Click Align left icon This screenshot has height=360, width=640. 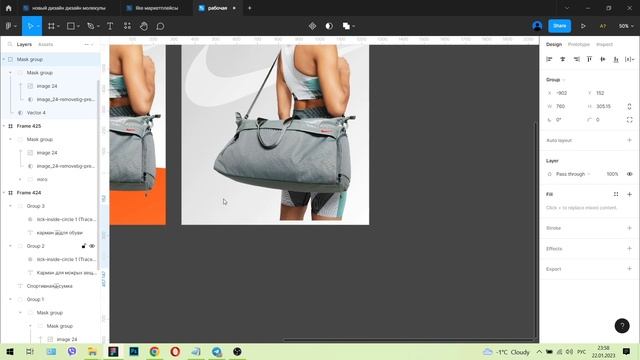pos(549,59)
